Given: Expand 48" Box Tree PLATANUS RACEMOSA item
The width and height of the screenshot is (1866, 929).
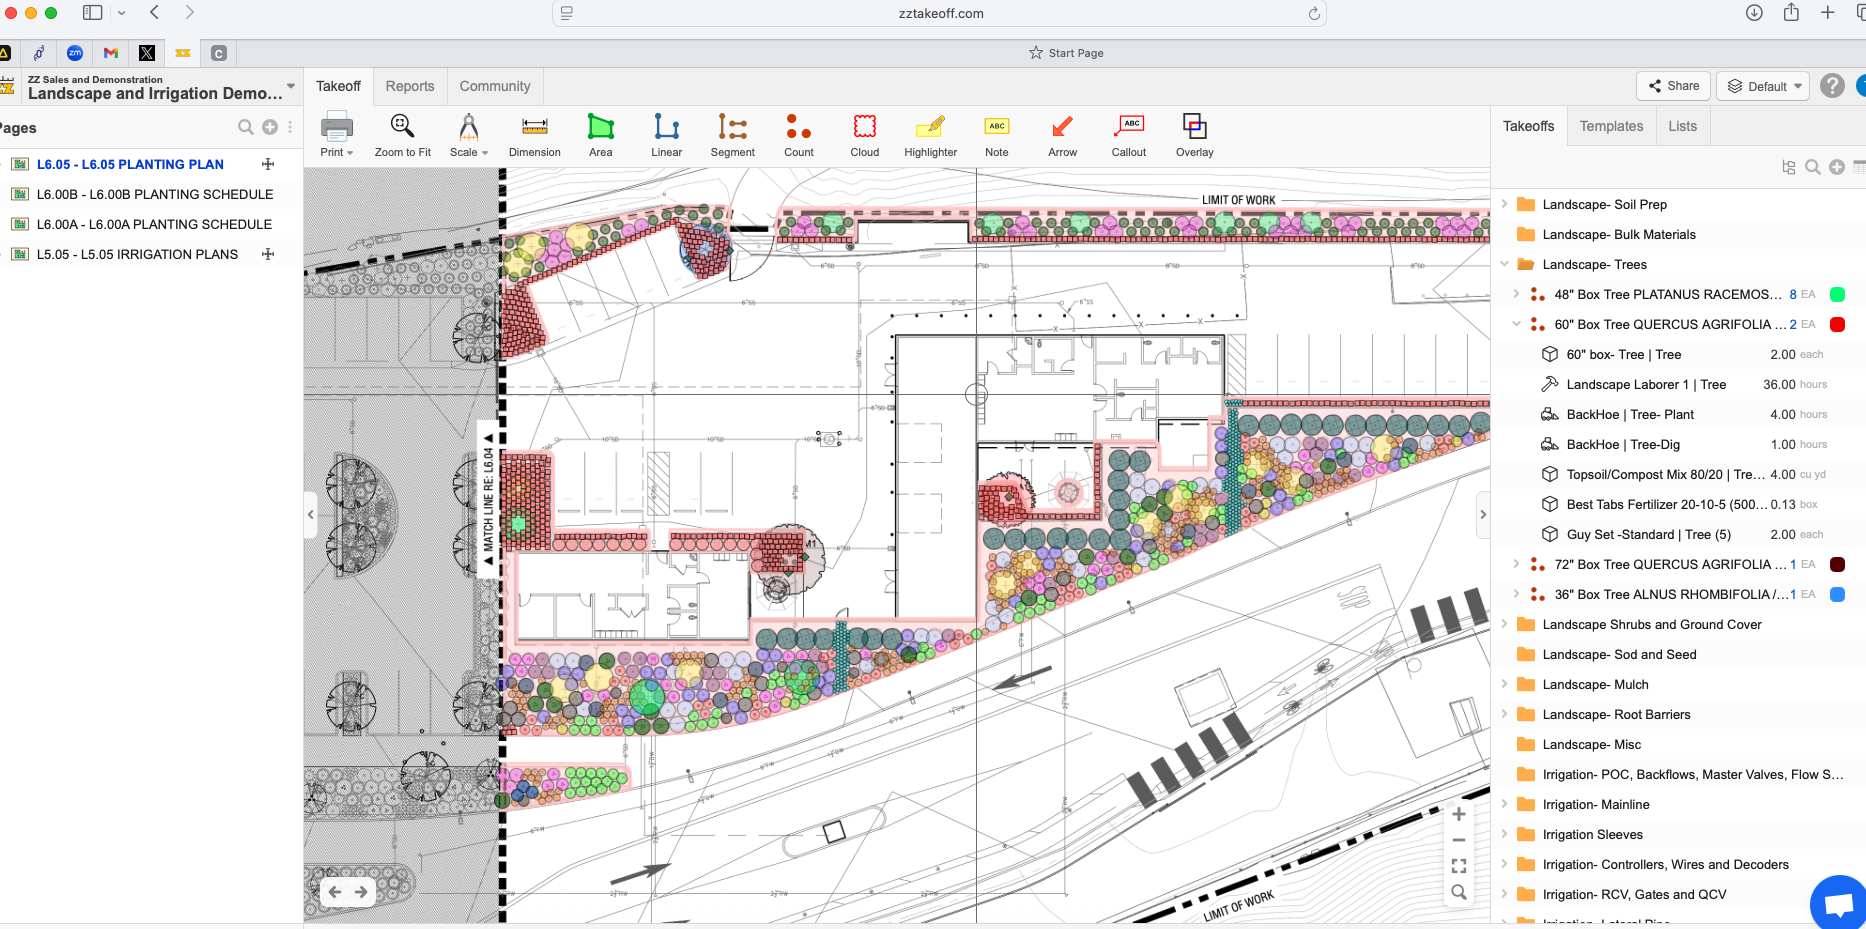Looking at the screenshot, I should tap(1516, 294).
